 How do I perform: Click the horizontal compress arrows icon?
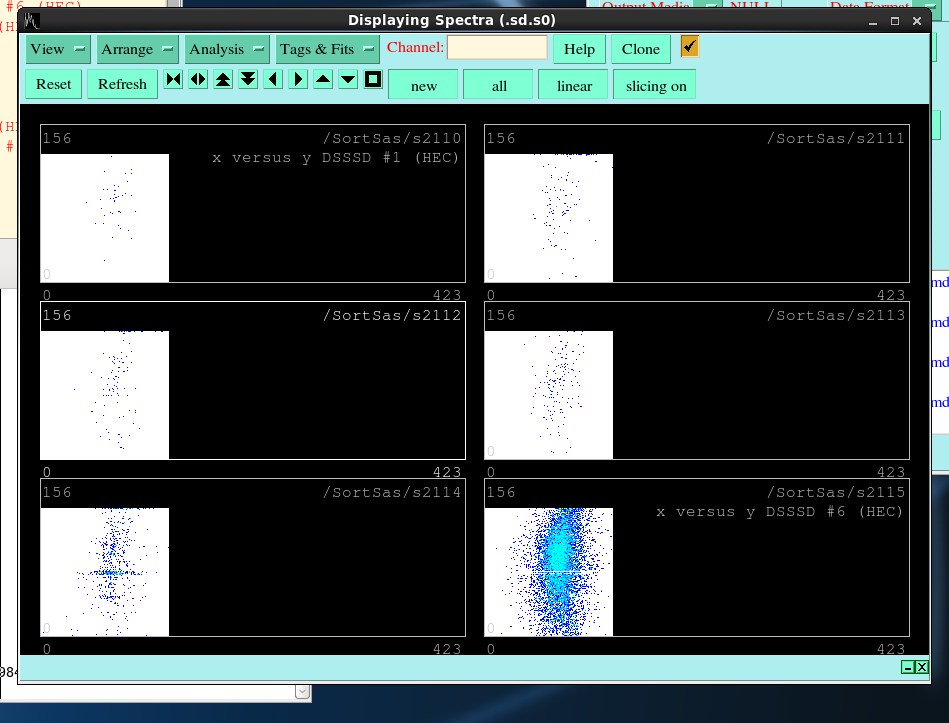[174, 79]
